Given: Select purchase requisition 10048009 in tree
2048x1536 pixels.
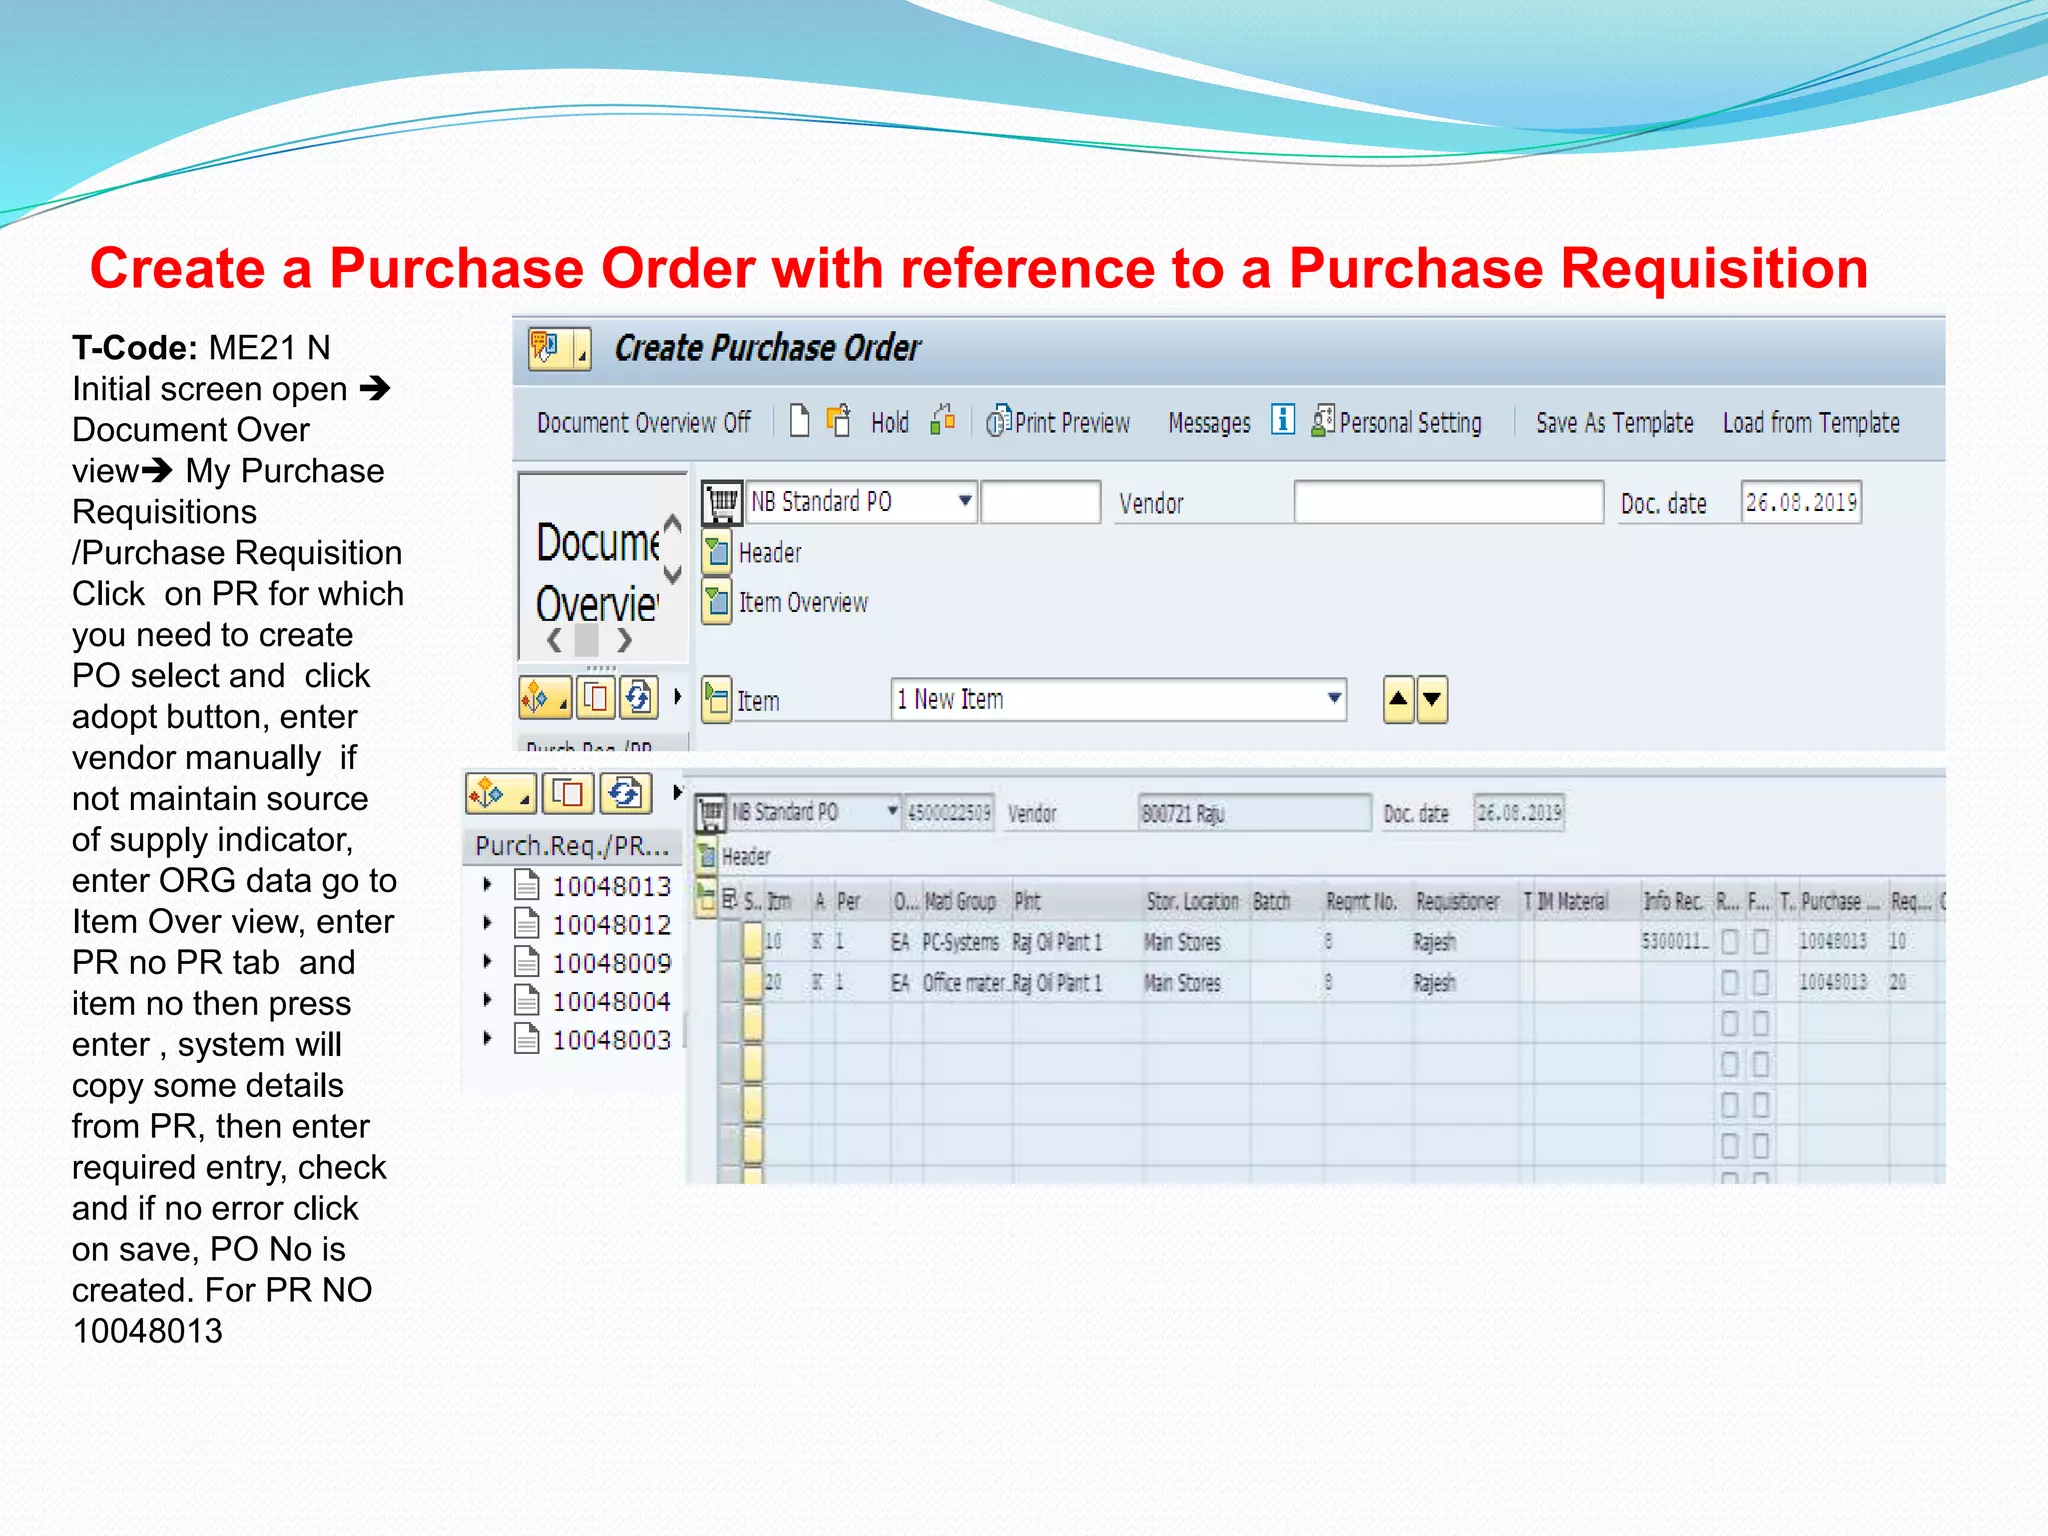Looking at the screenshot, I should pos(611,963).
